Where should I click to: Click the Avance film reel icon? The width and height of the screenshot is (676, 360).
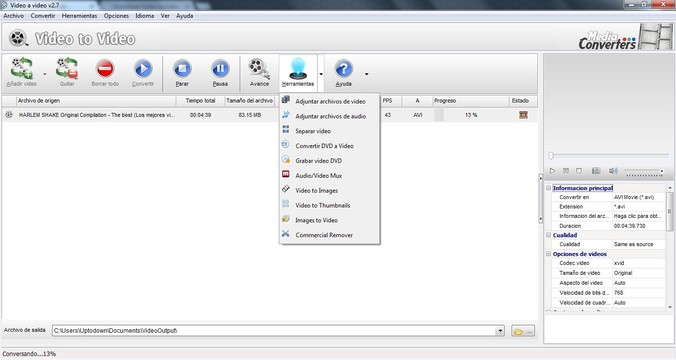pos(259,69)
